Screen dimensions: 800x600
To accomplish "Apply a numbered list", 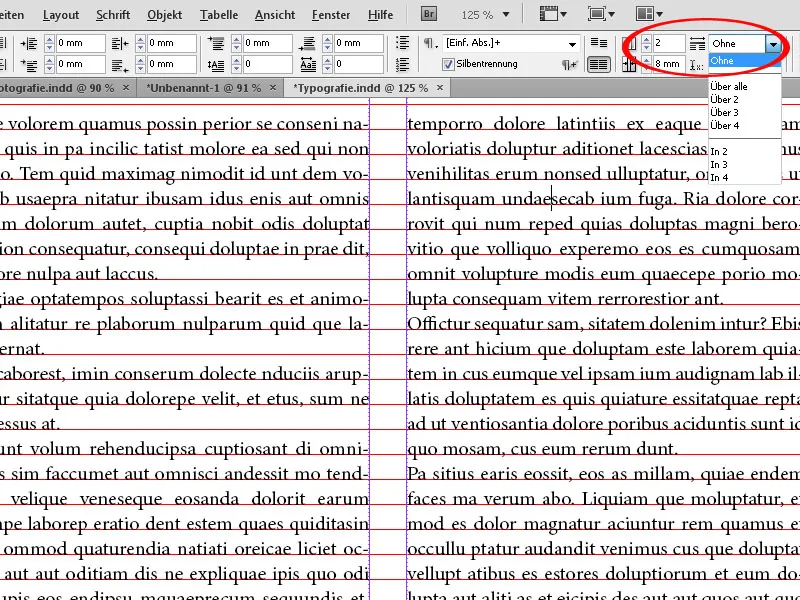I will (x=403, y=64).
